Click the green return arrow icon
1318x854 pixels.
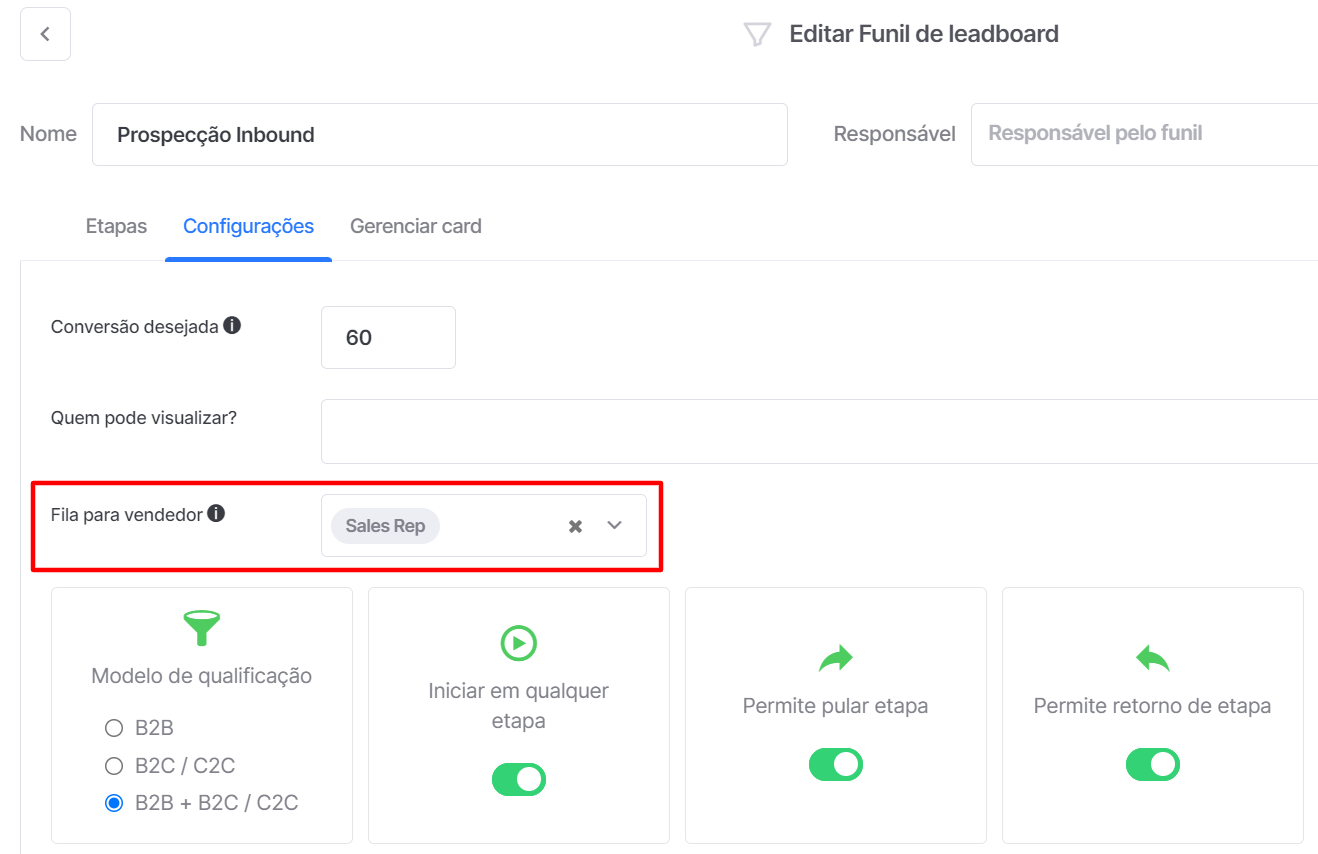(x=1153, y=658)
